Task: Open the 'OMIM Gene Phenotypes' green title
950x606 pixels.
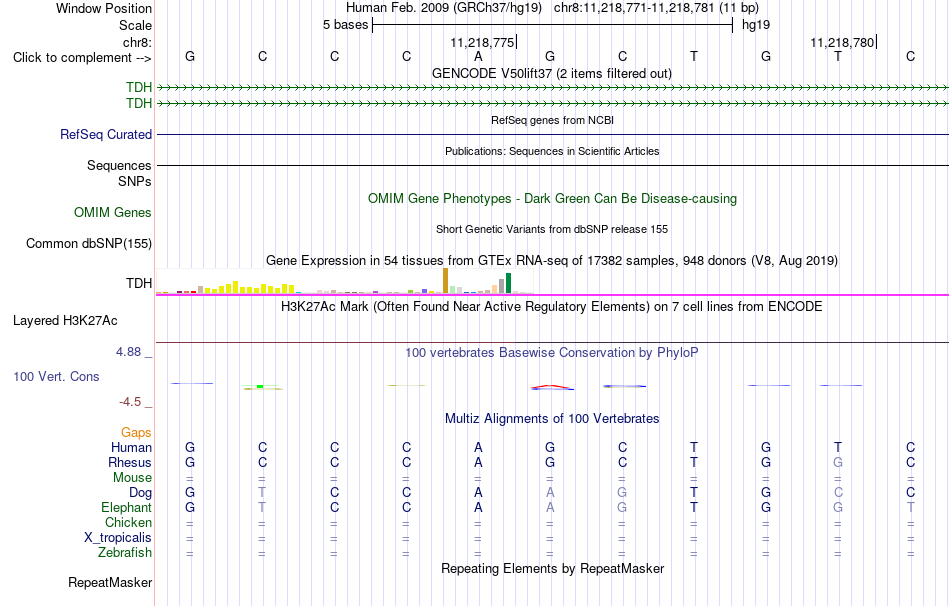Action: coord(553,199)
